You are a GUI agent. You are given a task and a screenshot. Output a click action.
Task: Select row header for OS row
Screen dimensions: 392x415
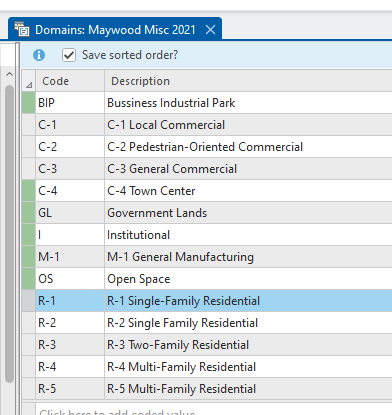[x=29, y=279]
